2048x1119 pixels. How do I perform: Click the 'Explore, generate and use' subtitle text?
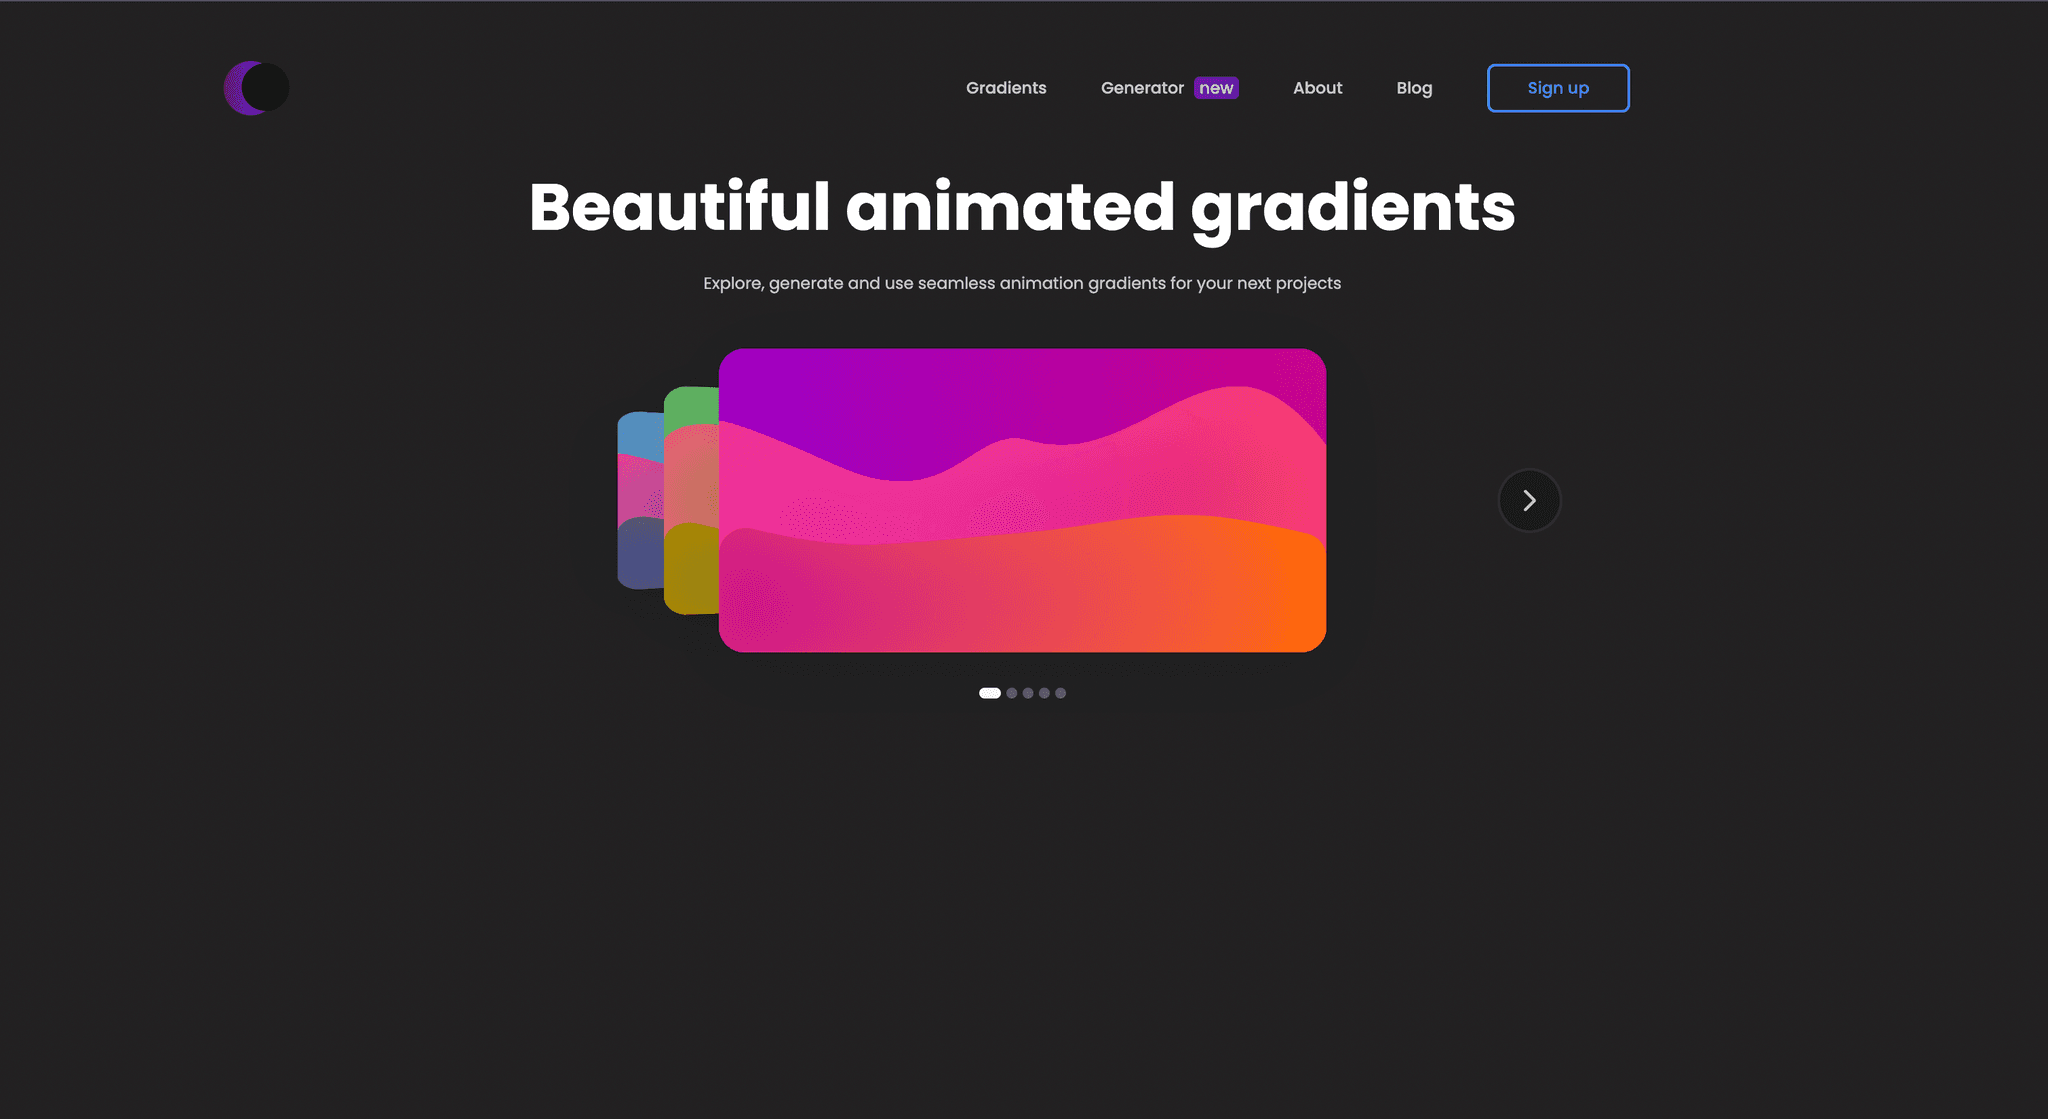[1022, 283]
